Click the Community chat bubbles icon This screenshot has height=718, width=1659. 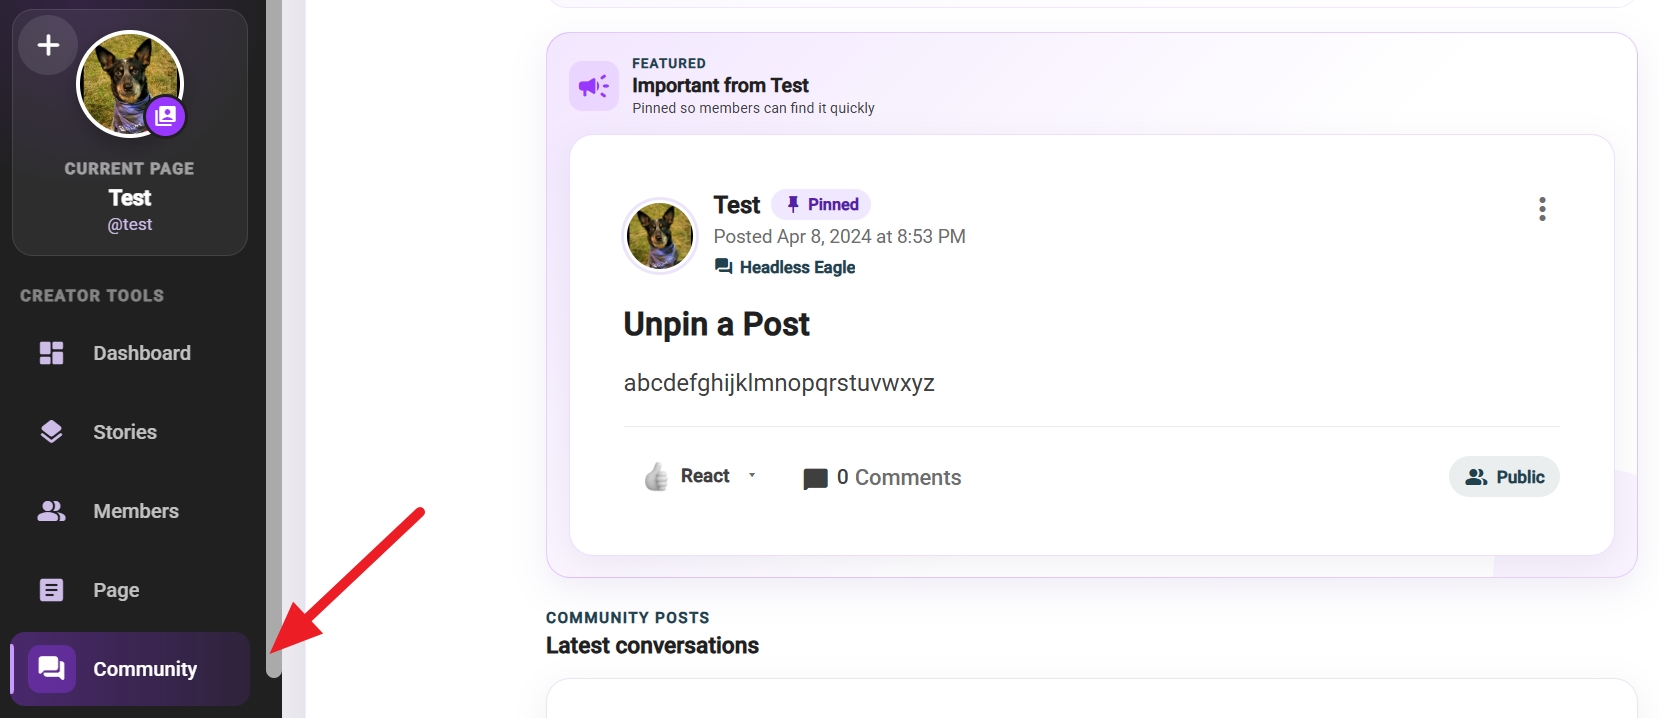click(x=51, y=669)
